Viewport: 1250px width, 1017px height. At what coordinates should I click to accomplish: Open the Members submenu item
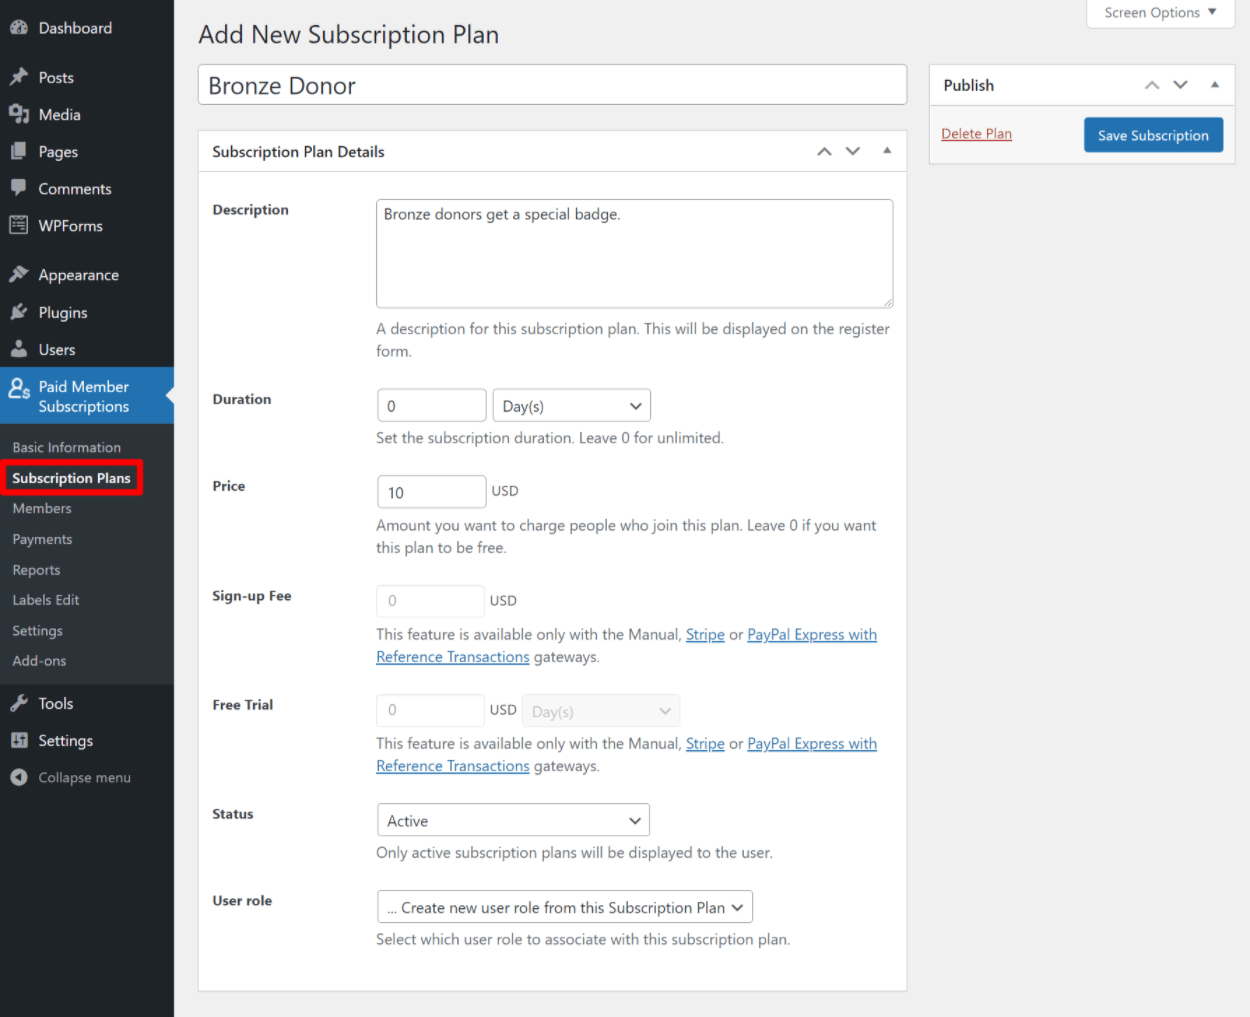(42, 508)
